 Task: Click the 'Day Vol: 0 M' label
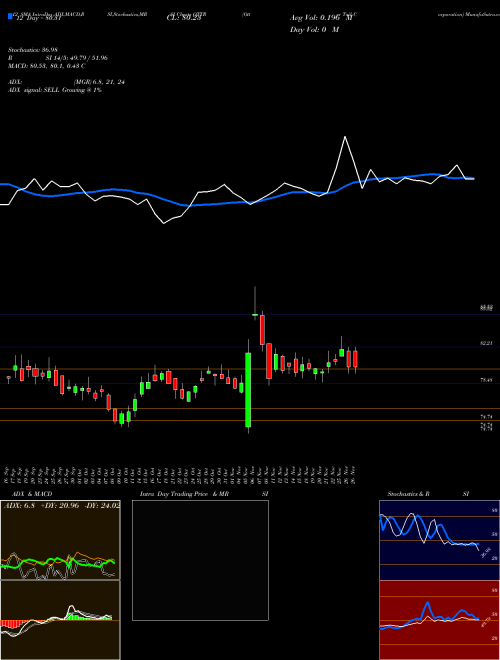[314, 30]
